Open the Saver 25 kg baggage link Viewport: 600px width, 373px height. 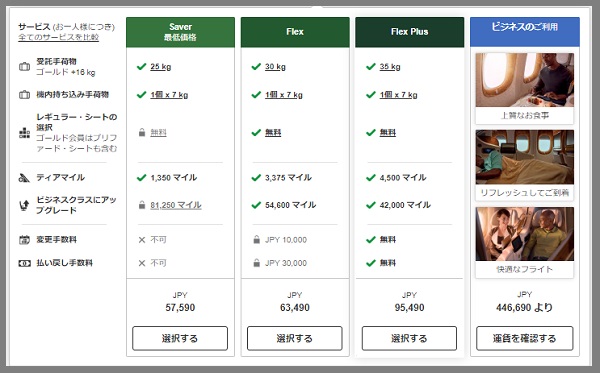click(161, 67)
